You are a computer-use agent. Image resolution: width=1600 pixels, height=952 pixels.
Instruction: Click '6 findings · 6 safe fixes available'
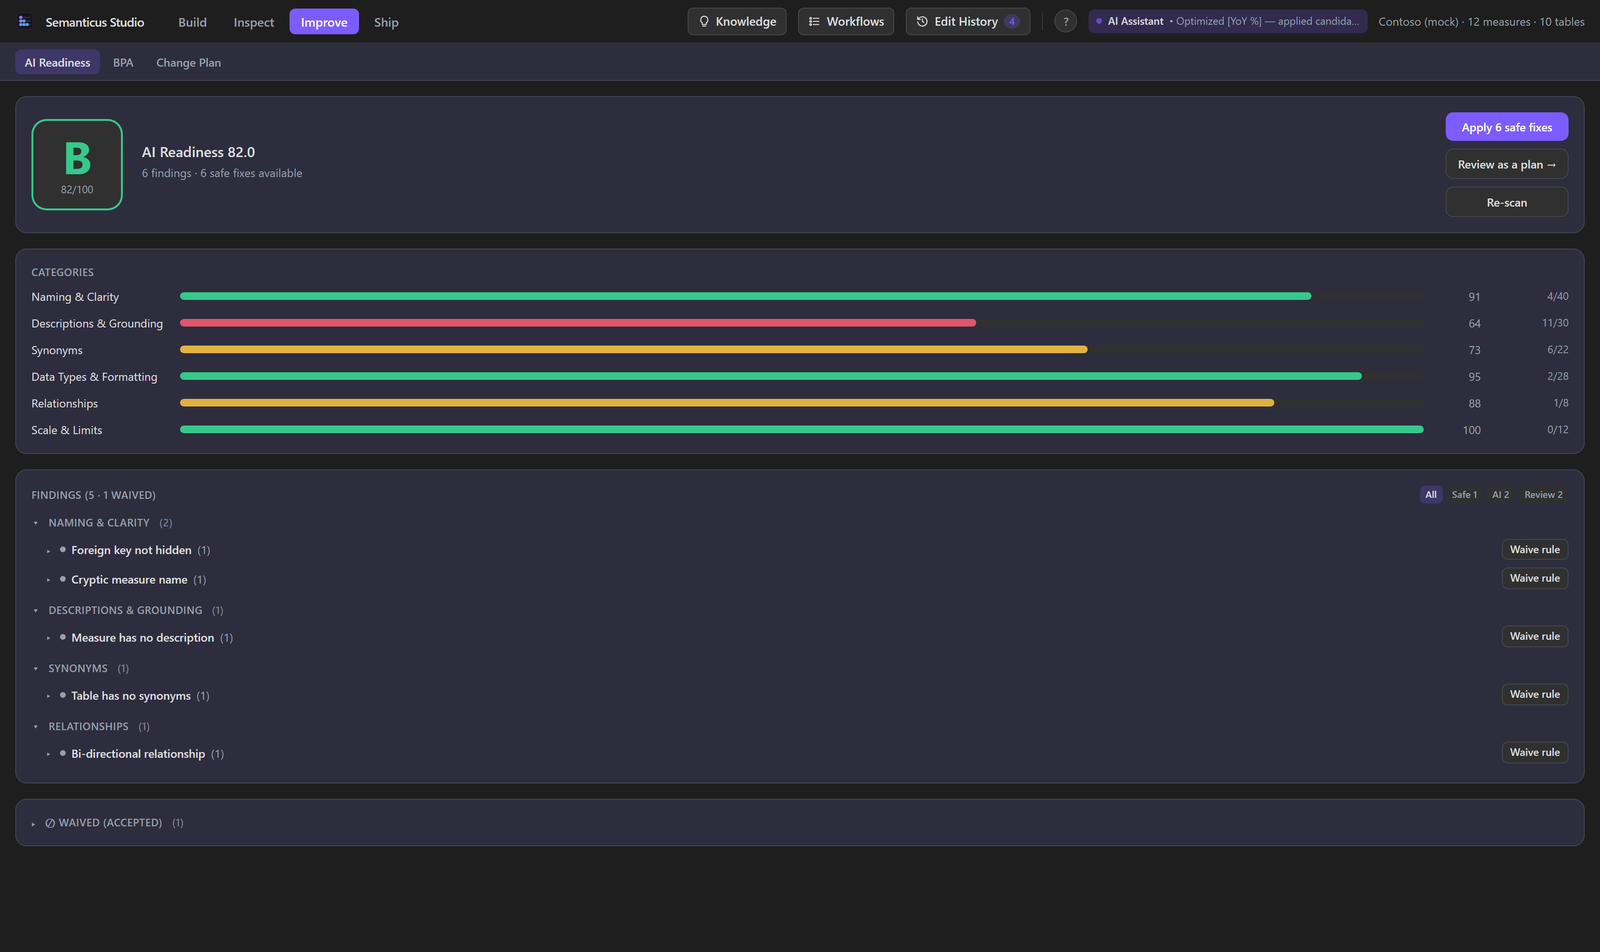222,173
